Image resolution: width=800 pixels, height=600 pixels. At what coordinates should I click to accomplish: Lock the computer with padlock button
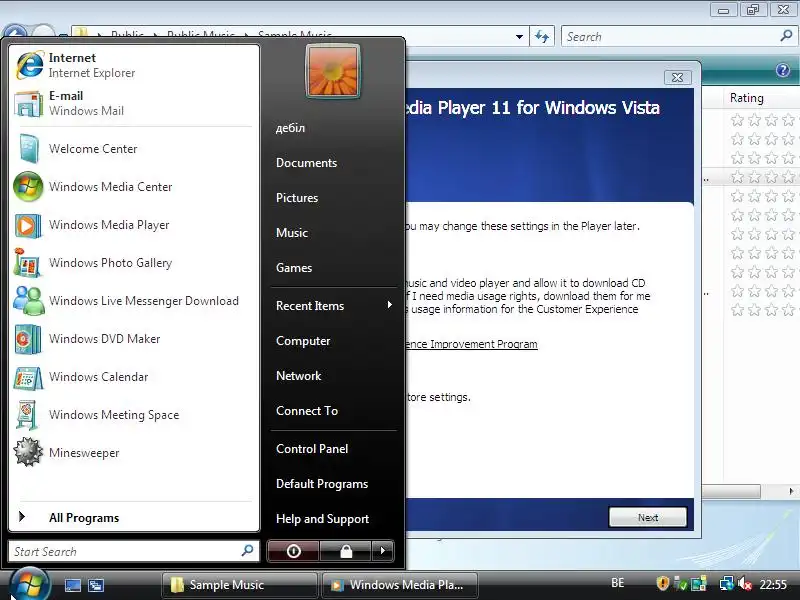tap(346, 551)
